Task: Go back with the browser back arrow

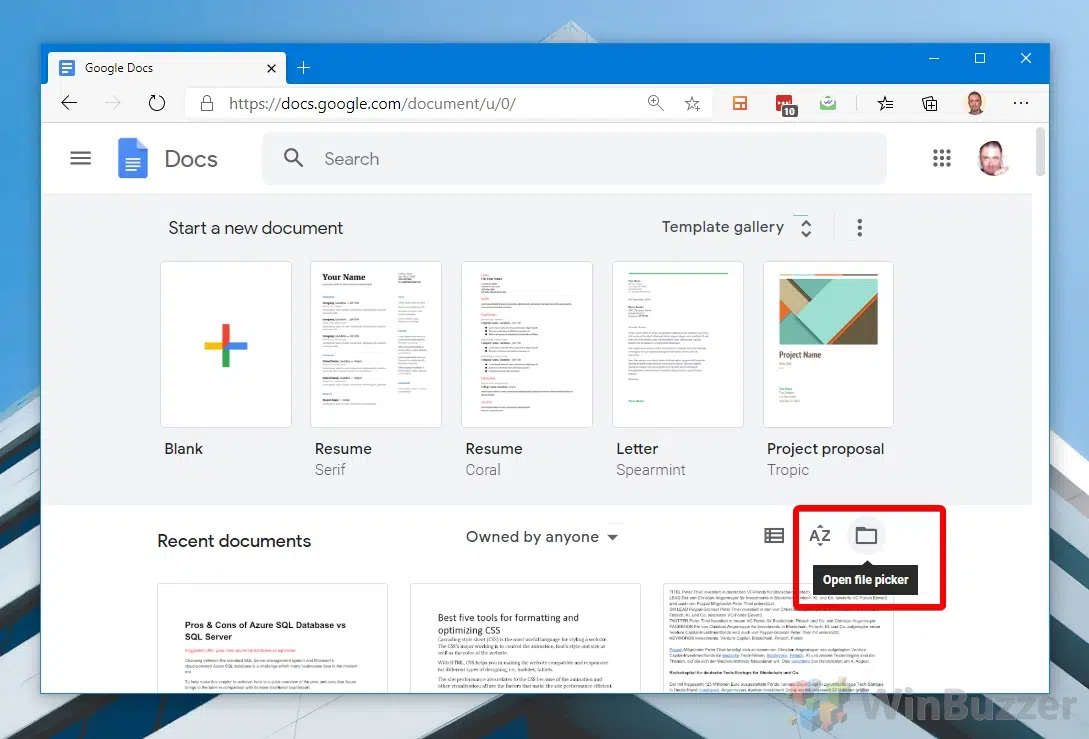Action: [x=69, y=103]
